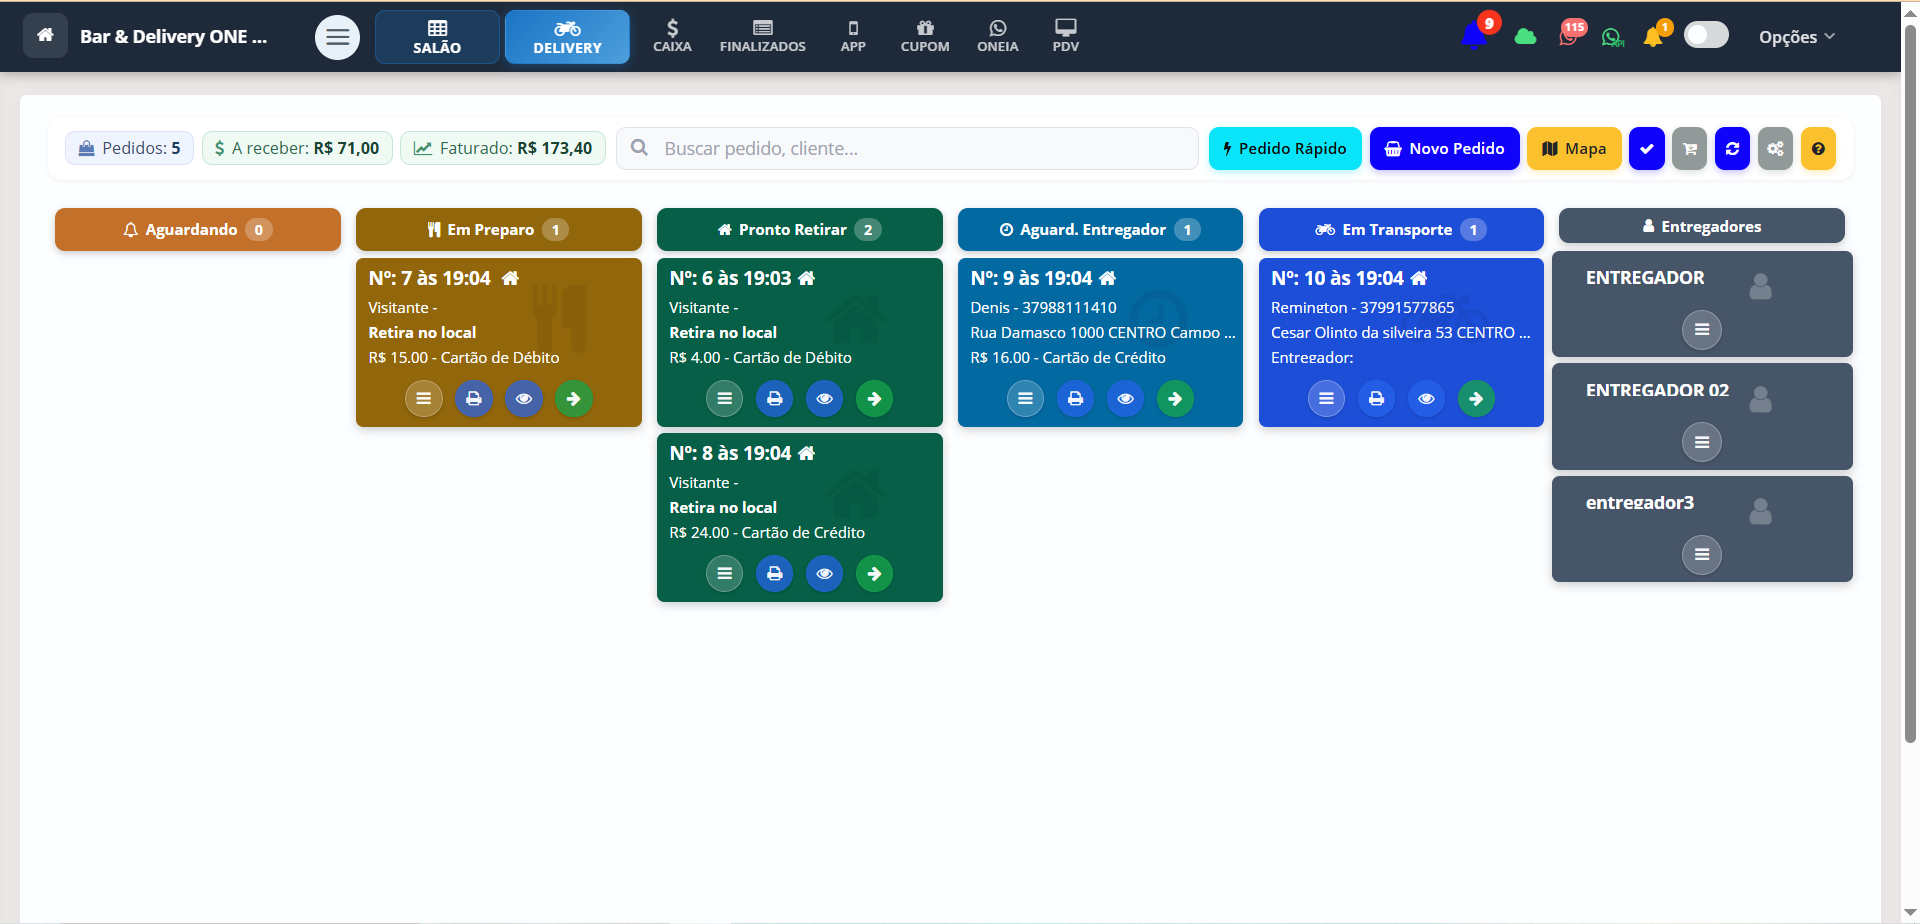Expand the menu for ENTREGADOR 02
The image size is (1920, 924).
click(x=1701, y=442)
